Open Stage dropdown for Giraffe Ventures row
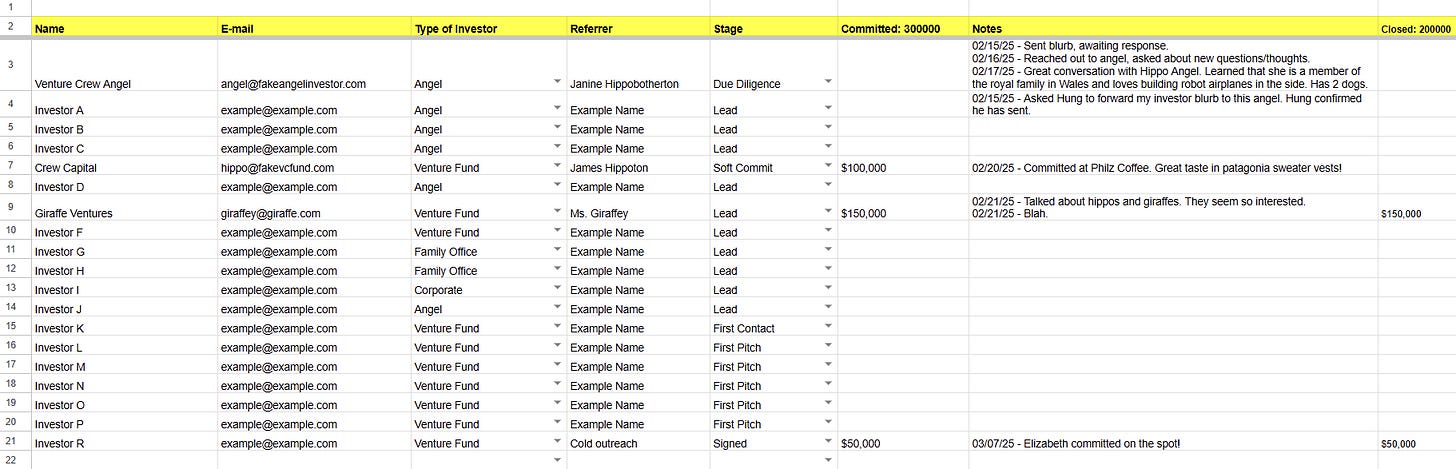 [828, 209]
